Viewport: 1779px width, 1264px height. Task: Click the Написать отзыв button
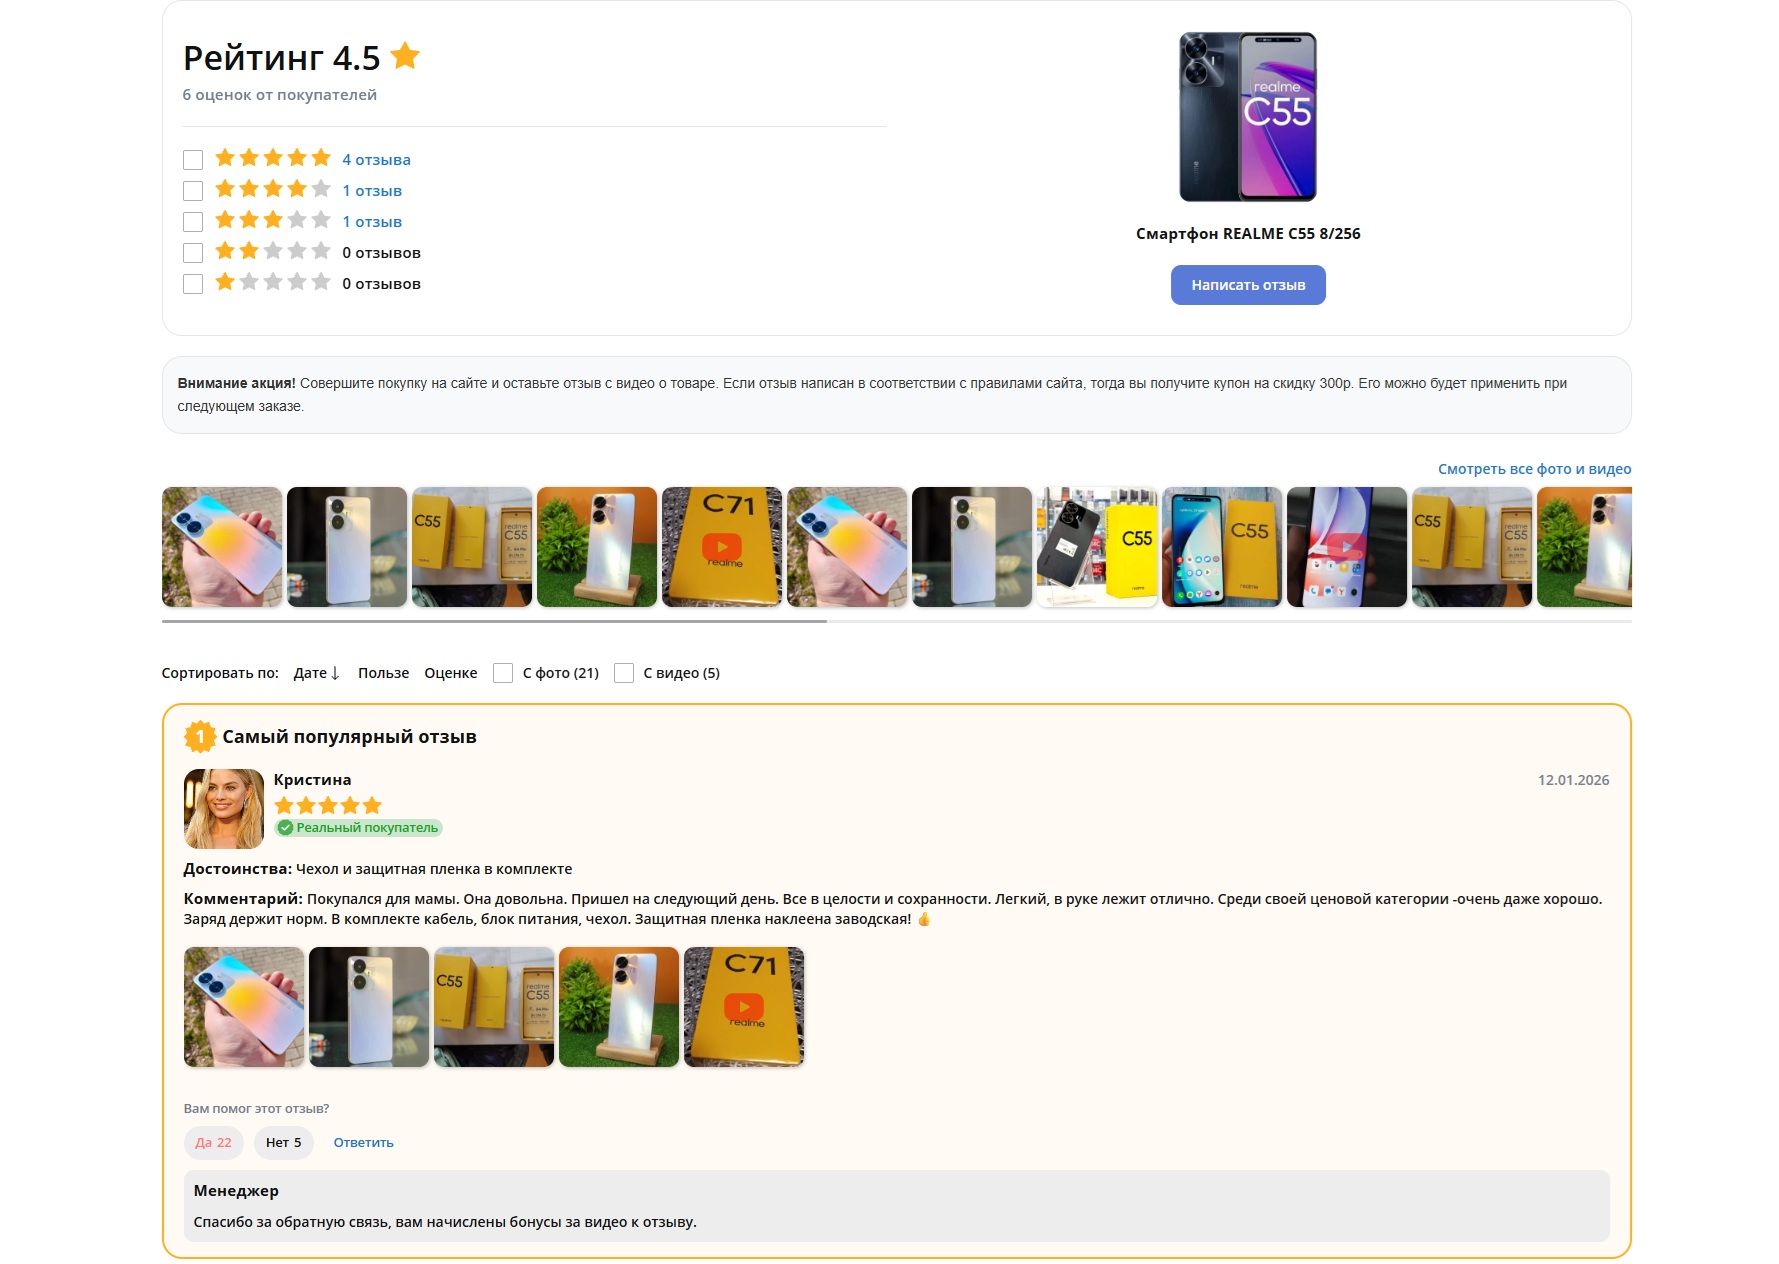[x=1248, y=285]
